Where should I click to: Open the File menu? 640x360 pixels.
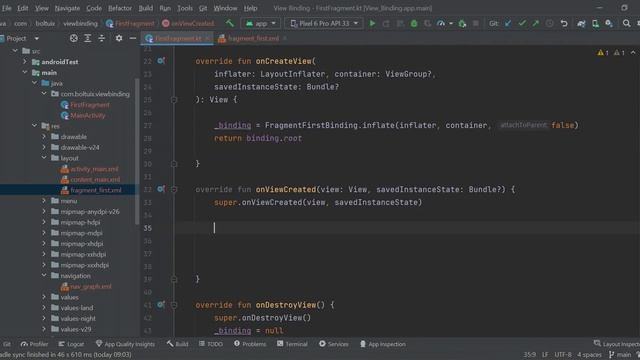click(7, 8)
